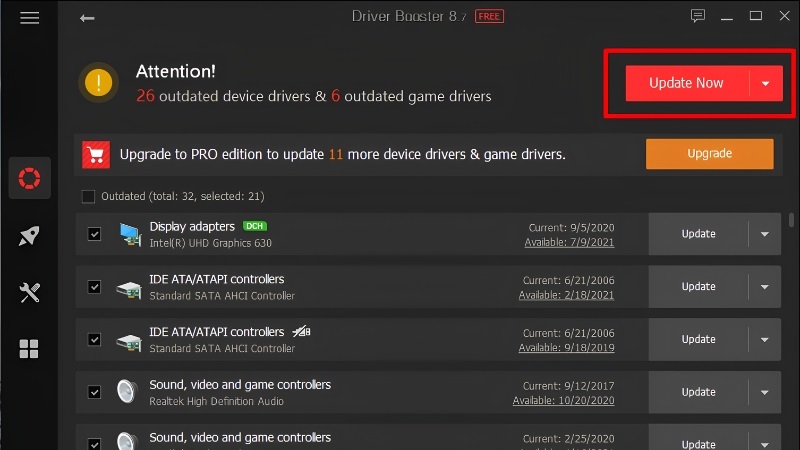800x450 pixels.
Task: Open the Available: 10/20/2020 link
Action: click(563, 401)
